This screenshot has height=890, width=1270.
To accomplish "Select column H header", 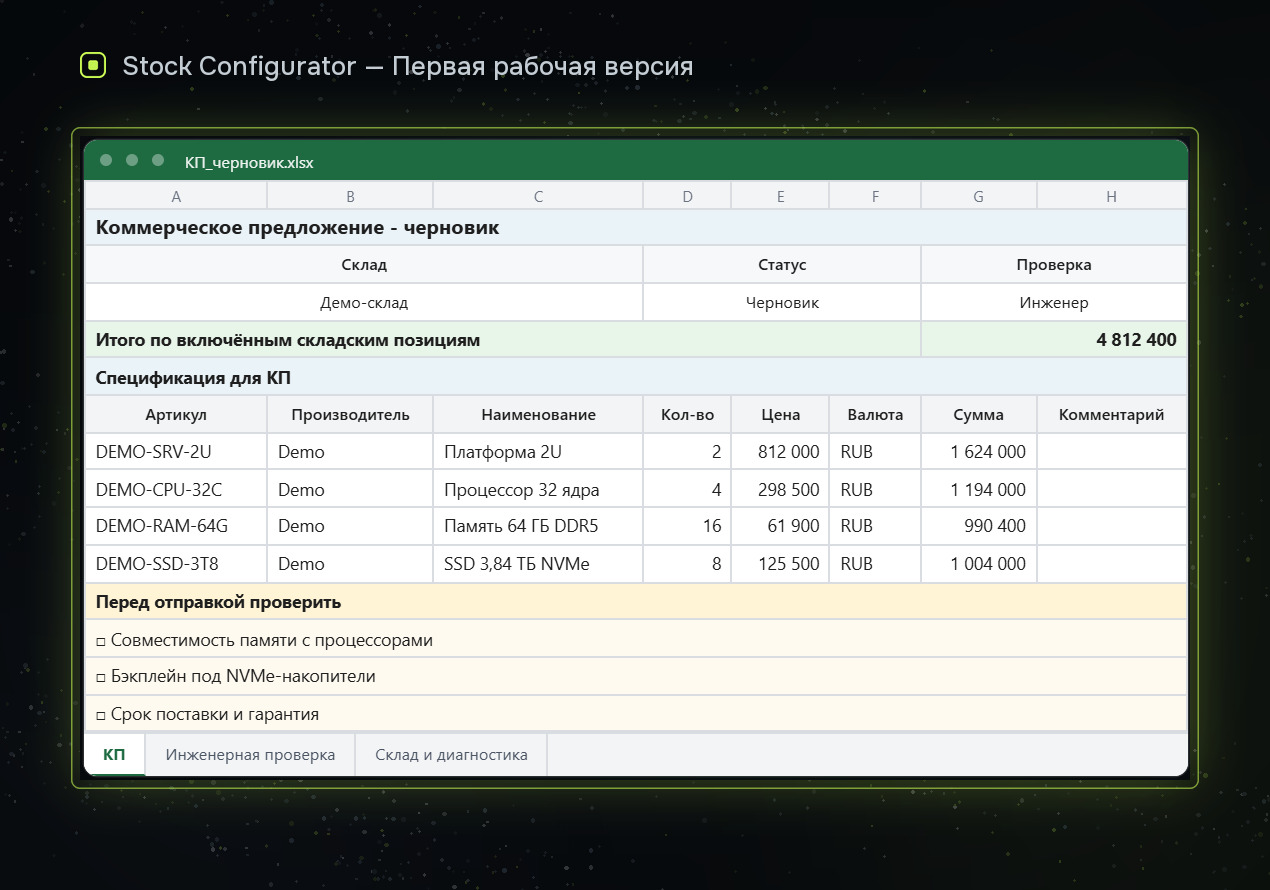I will point(1112,196).
